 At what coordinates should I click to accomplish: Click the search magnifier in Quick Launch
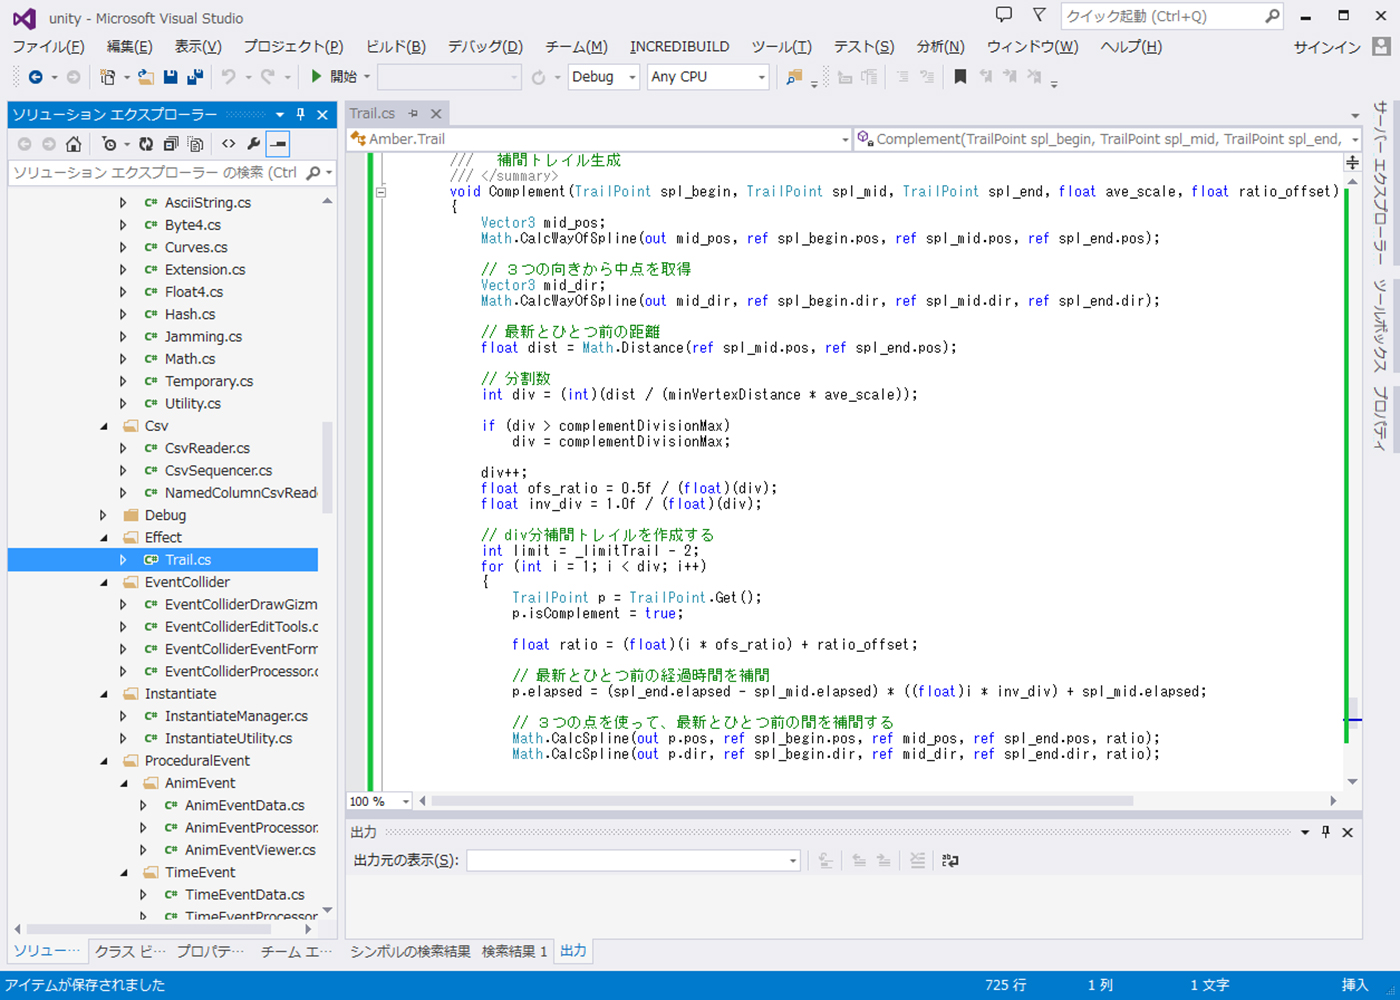coord(1272,16)
